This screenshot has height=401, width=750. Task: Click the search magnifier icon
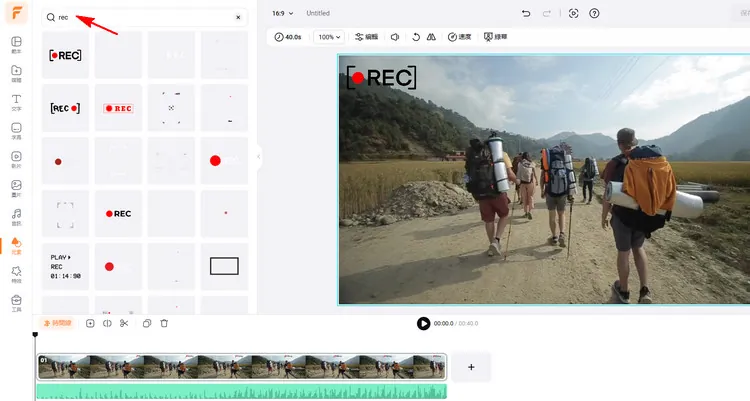(x=50, y=17)
